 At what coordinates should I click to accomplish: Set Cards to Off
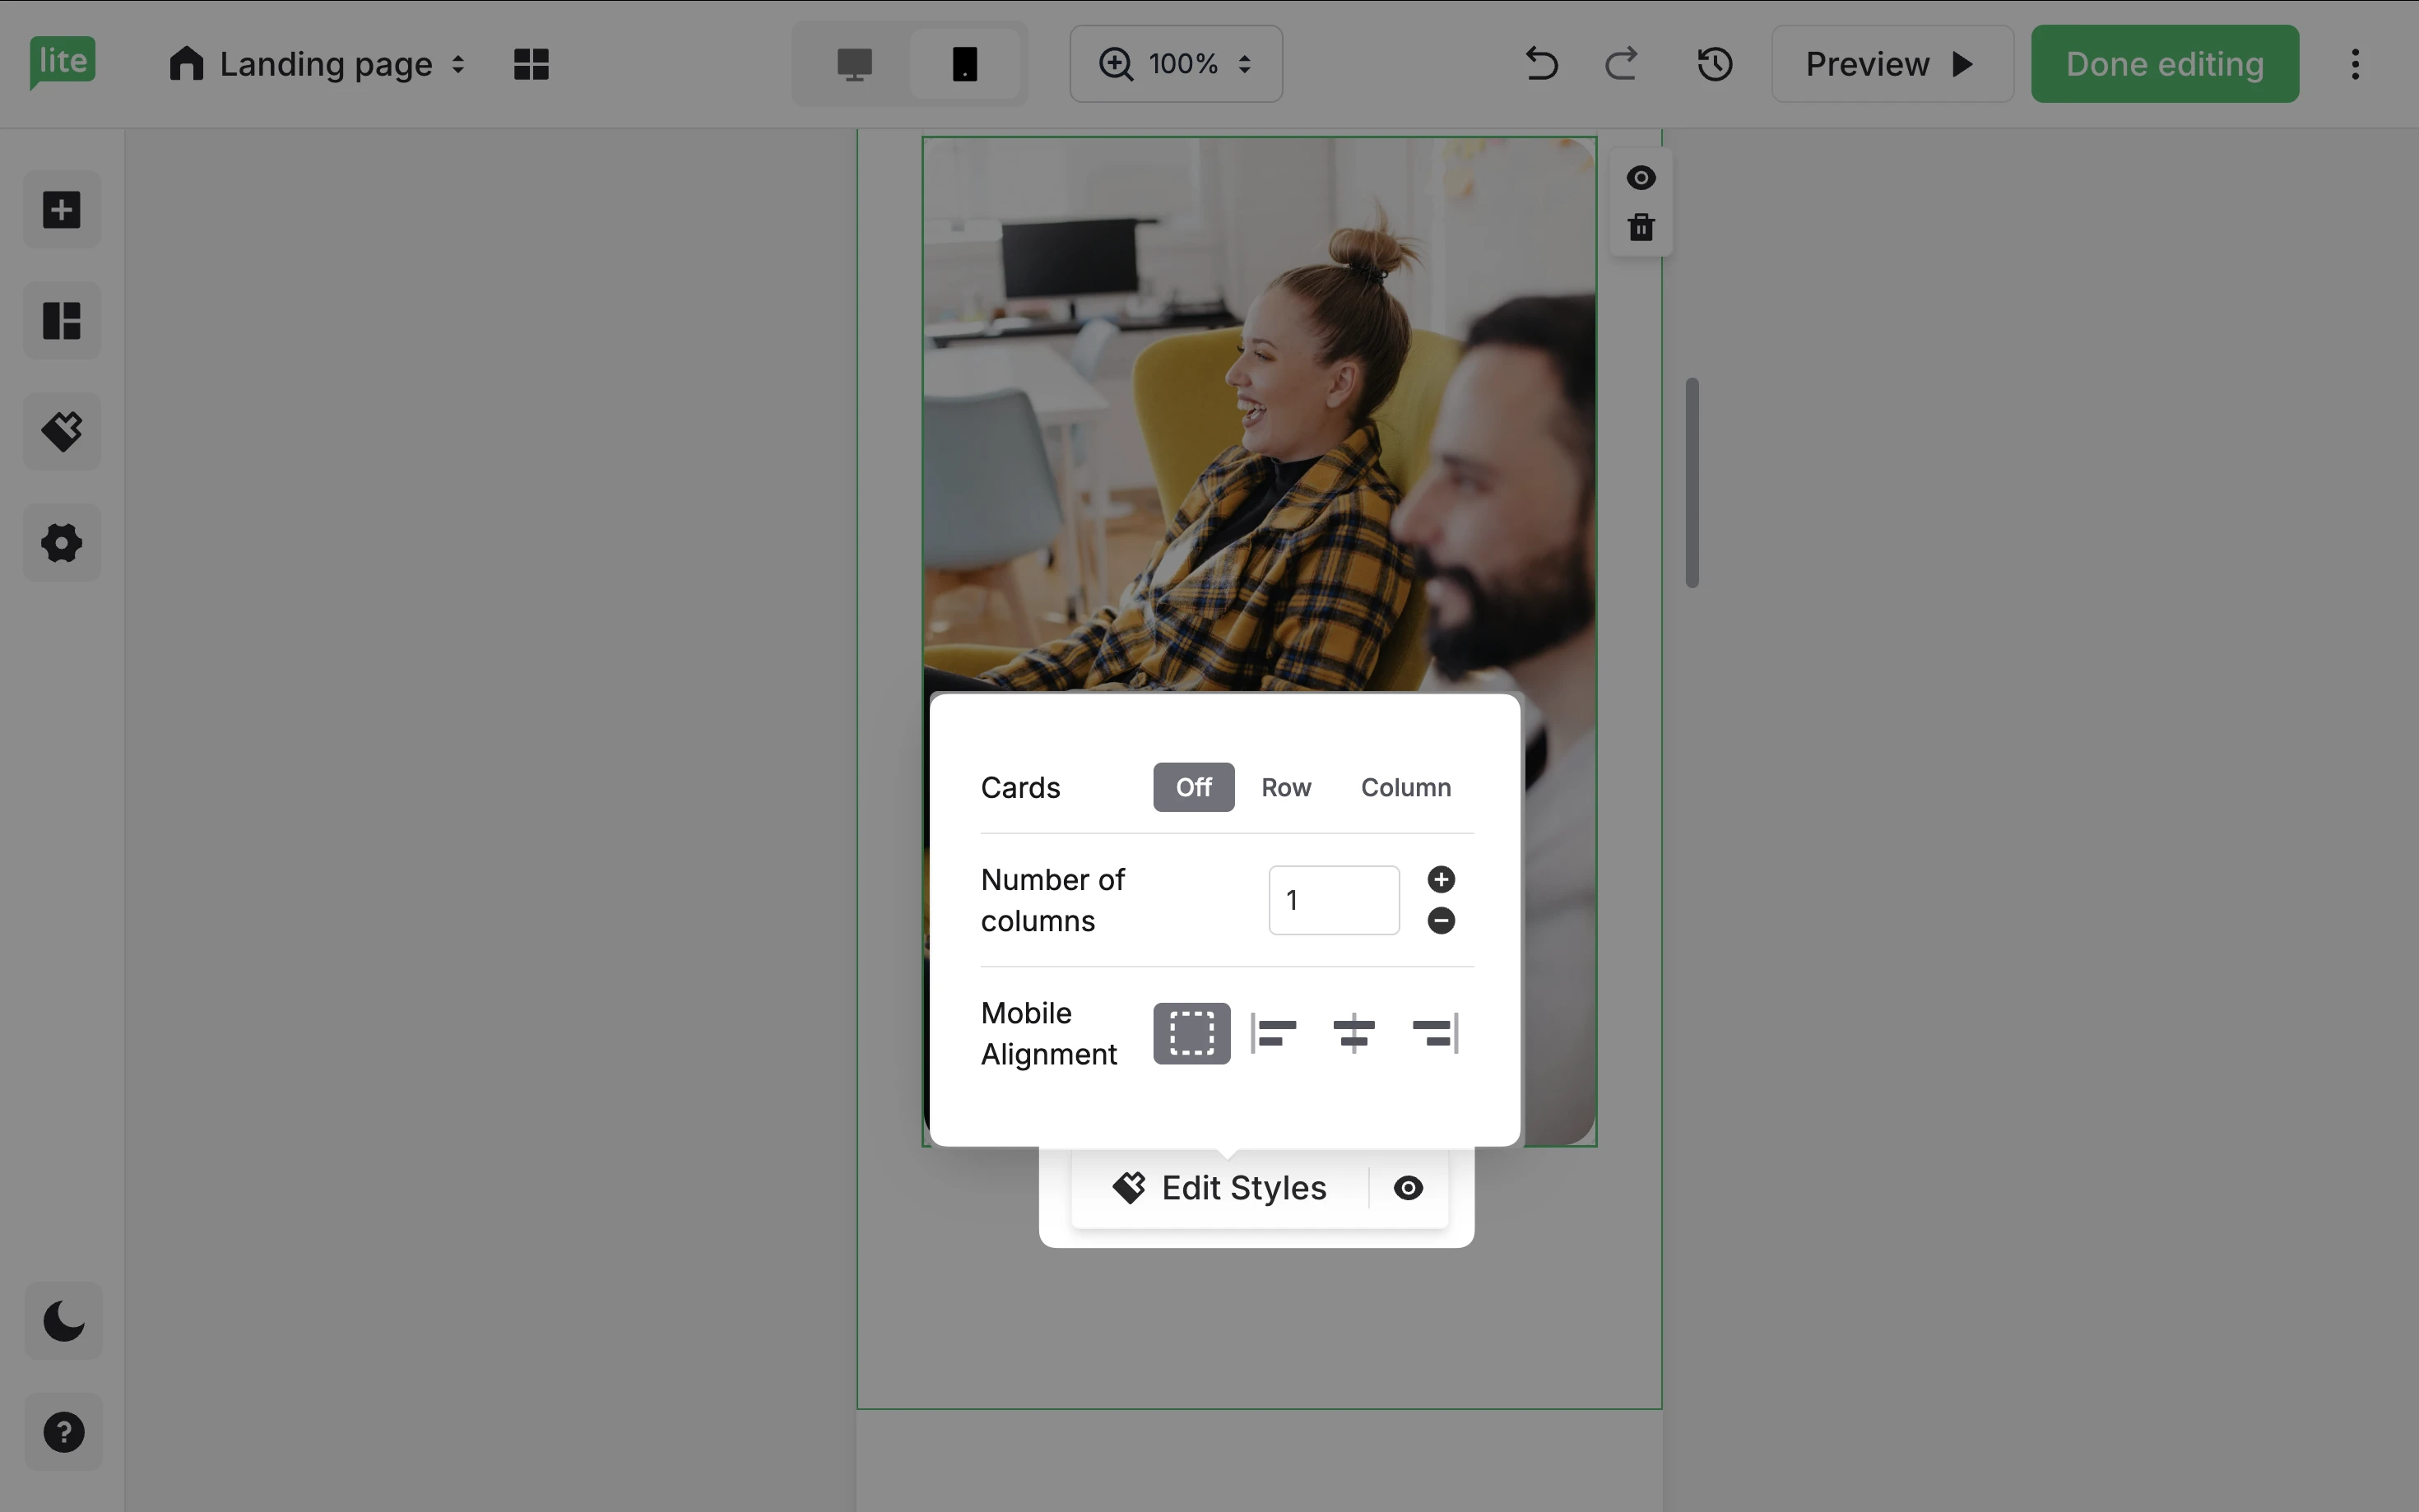[x=1193, y=788]
